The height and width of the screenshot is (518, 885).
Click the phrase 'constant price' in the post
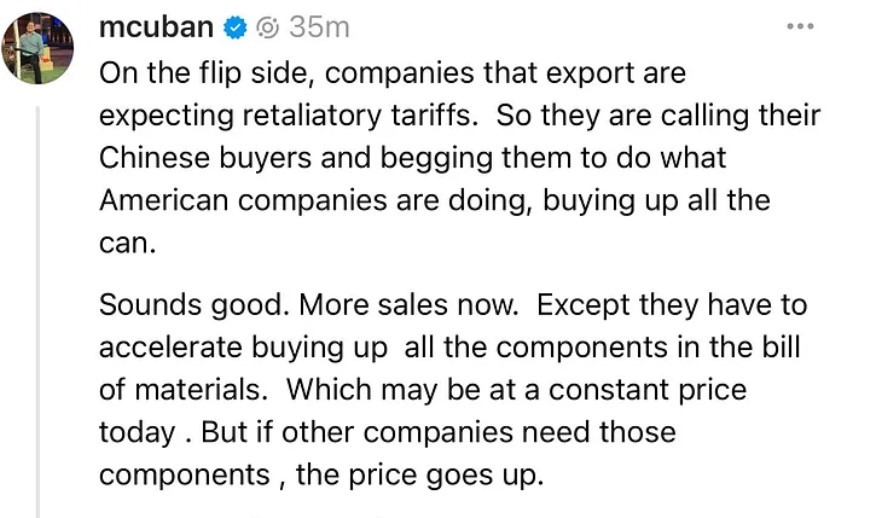[647, 390]
